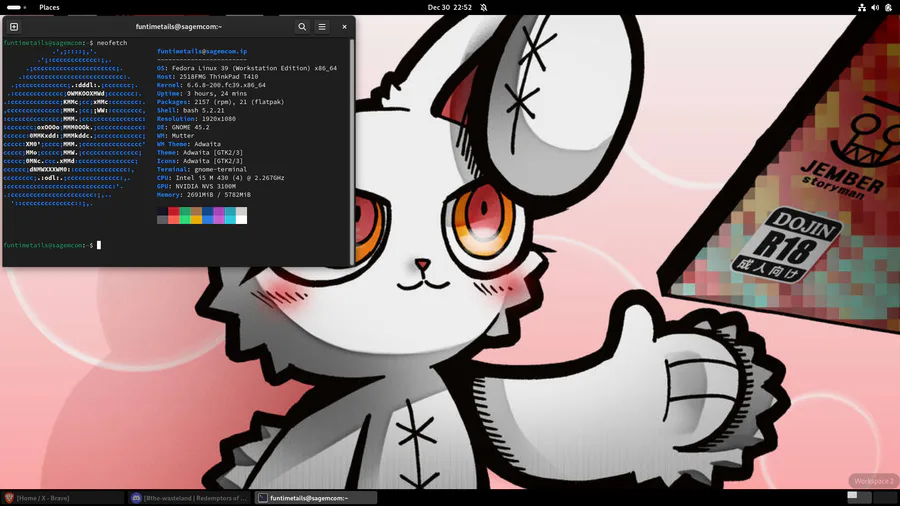Switch to the second workspace thumbnail
The width and height of the screenshot is (900, 506).
pyautogui.click(x=885, y=497)
